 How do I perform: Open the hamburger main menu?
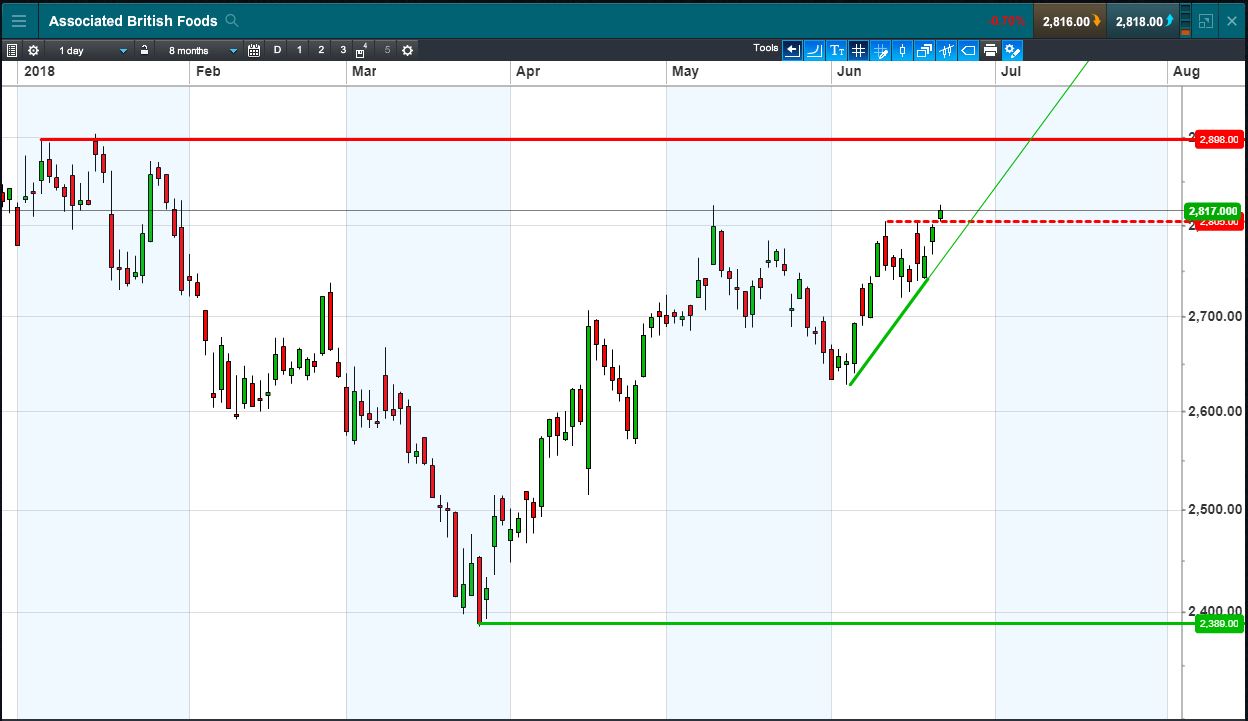(x=19, y=20)
